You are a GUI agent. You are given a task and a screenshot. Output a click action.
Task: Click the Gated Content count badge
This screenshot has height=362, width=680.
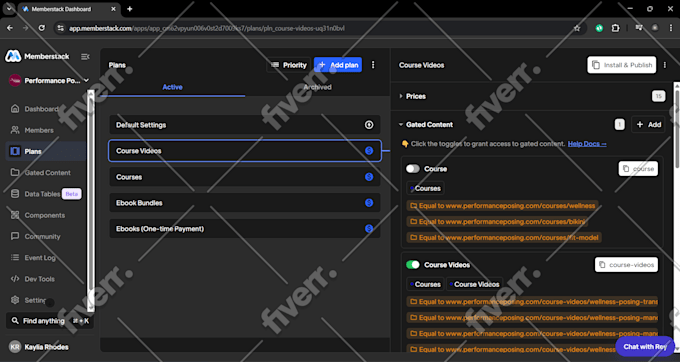(x=619, y=124)
